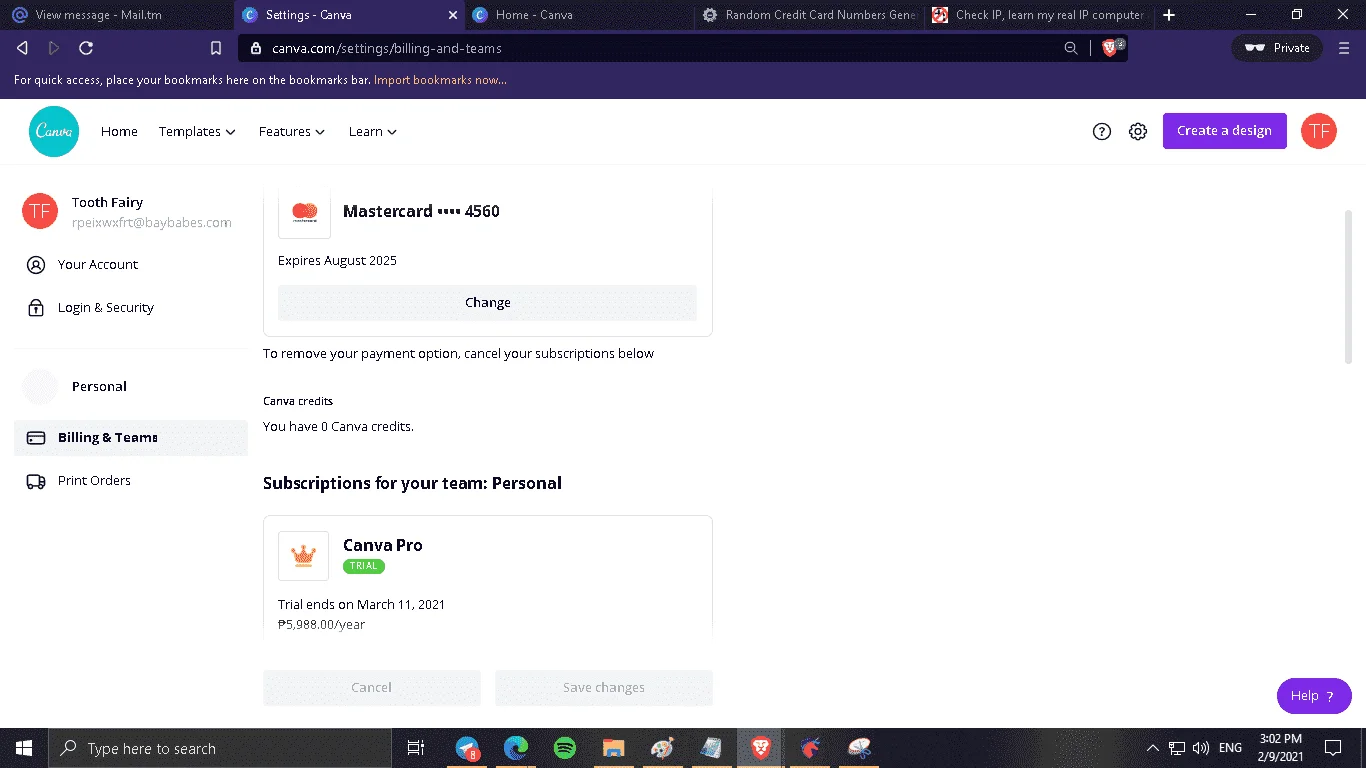Click the Windows Start button
1366x768 pixels.
point(24,748)
